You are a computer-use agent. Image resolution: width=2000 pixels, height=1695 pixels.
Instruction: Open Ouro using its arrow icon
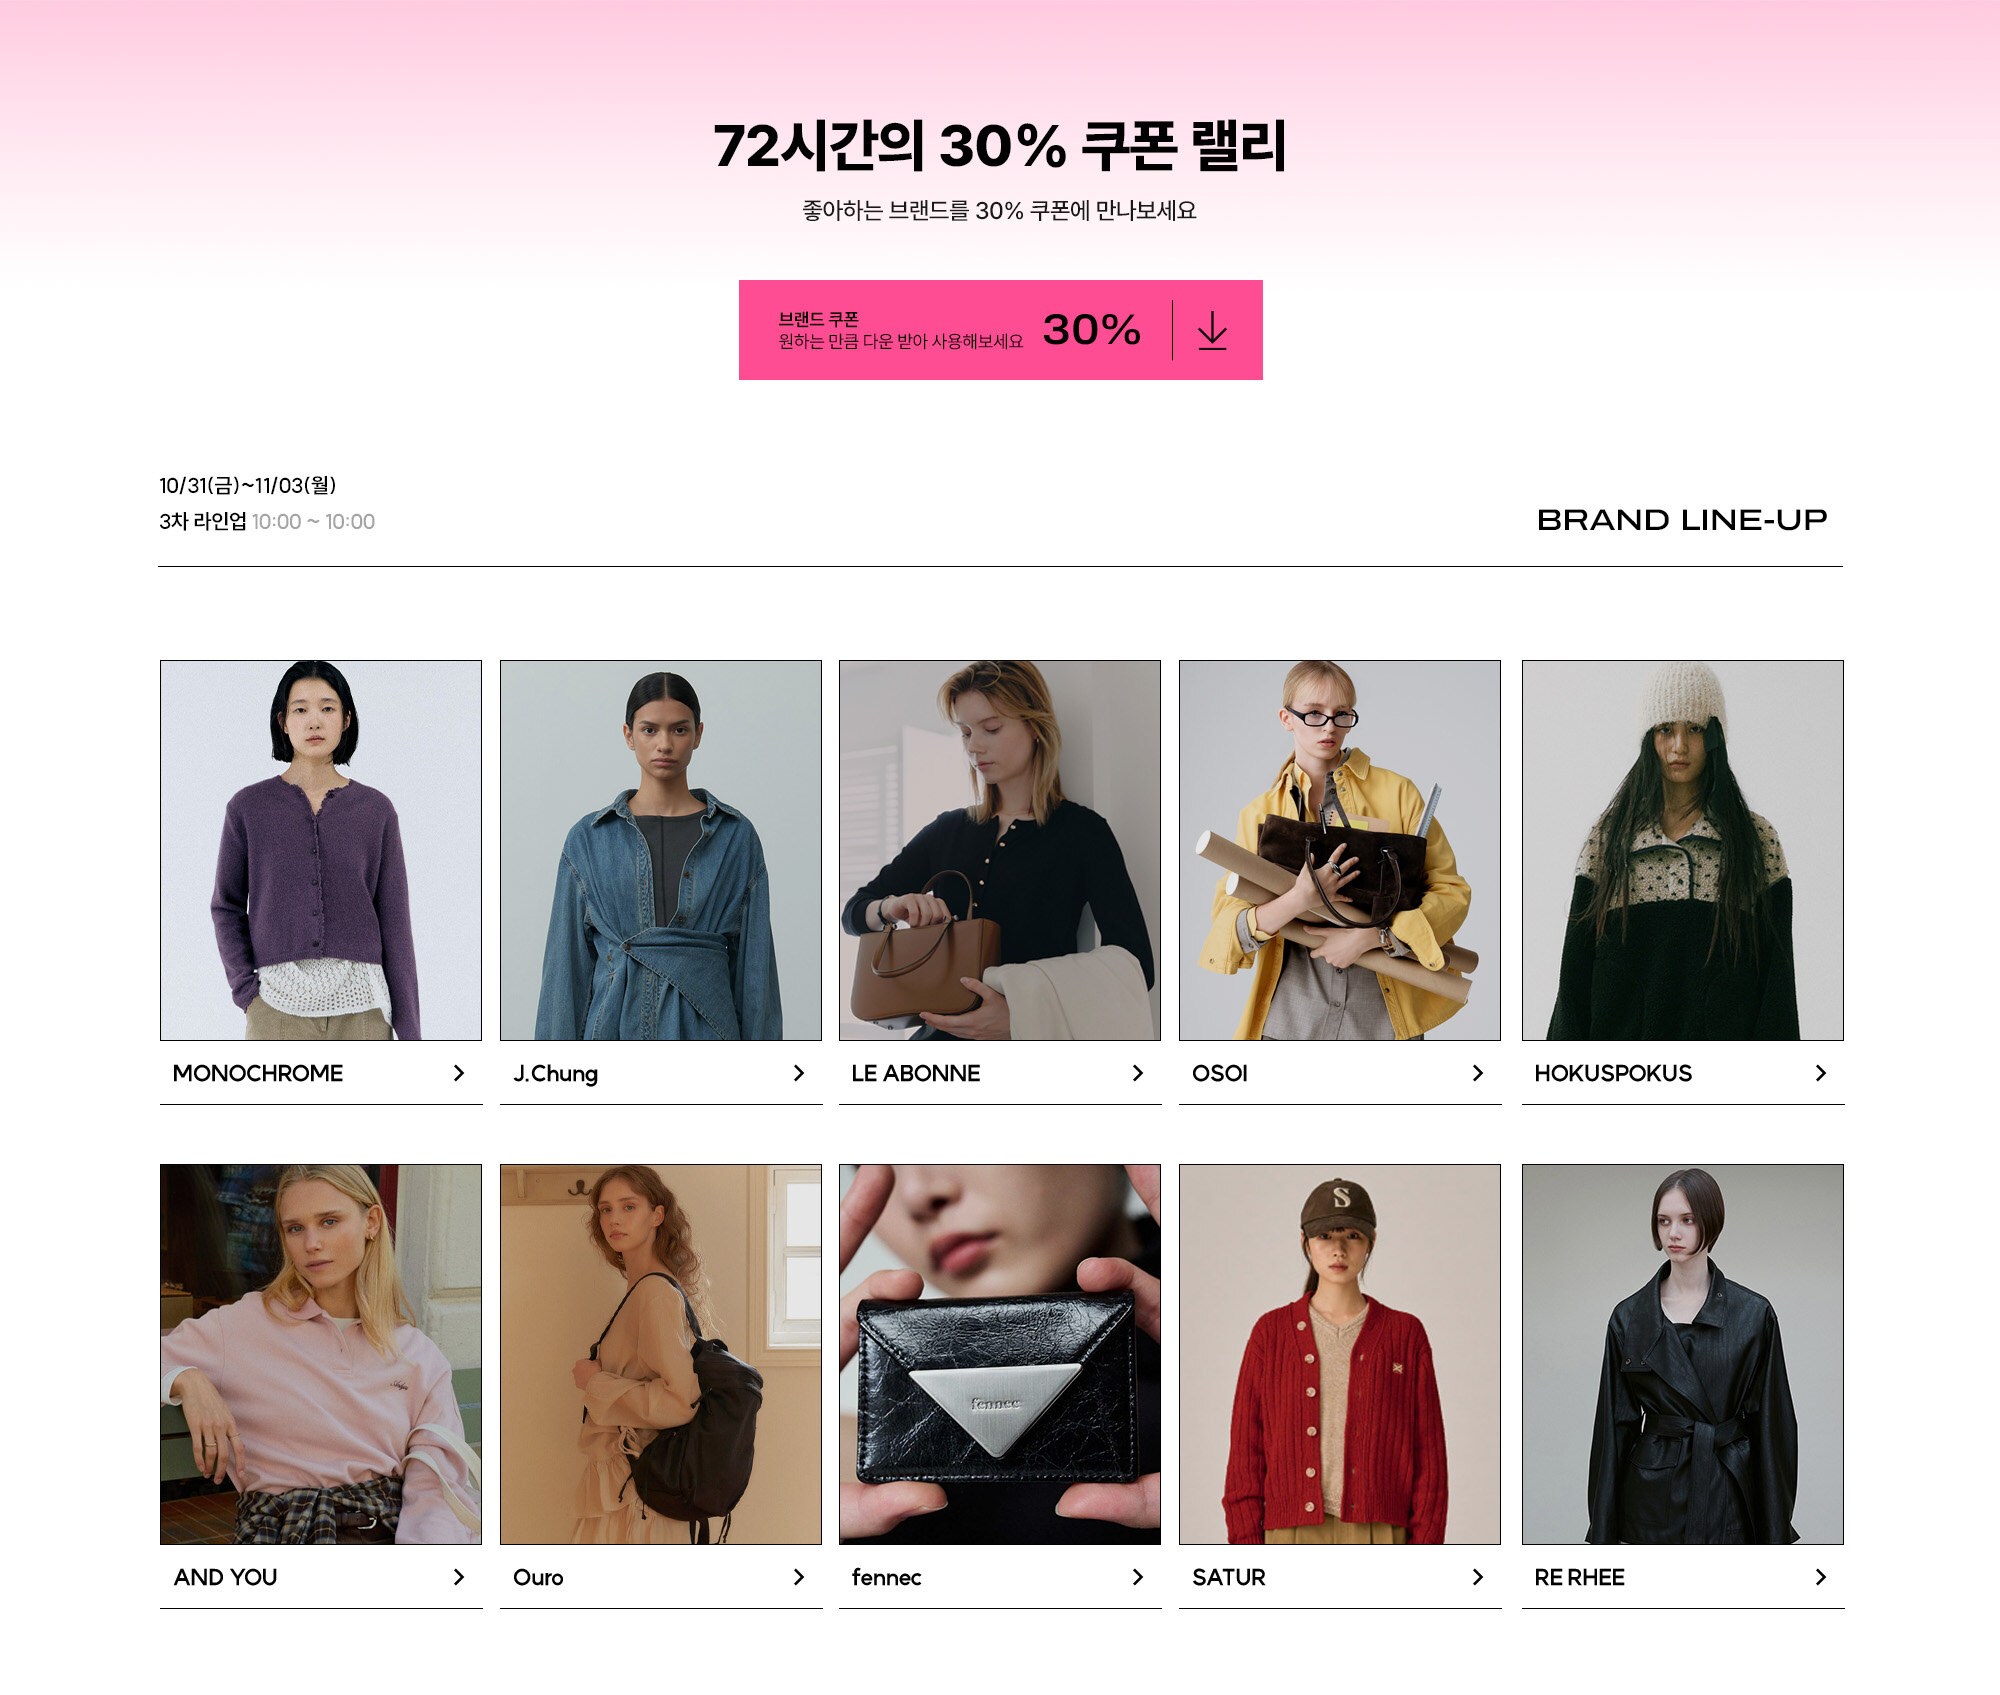[x=799, y=1577]
